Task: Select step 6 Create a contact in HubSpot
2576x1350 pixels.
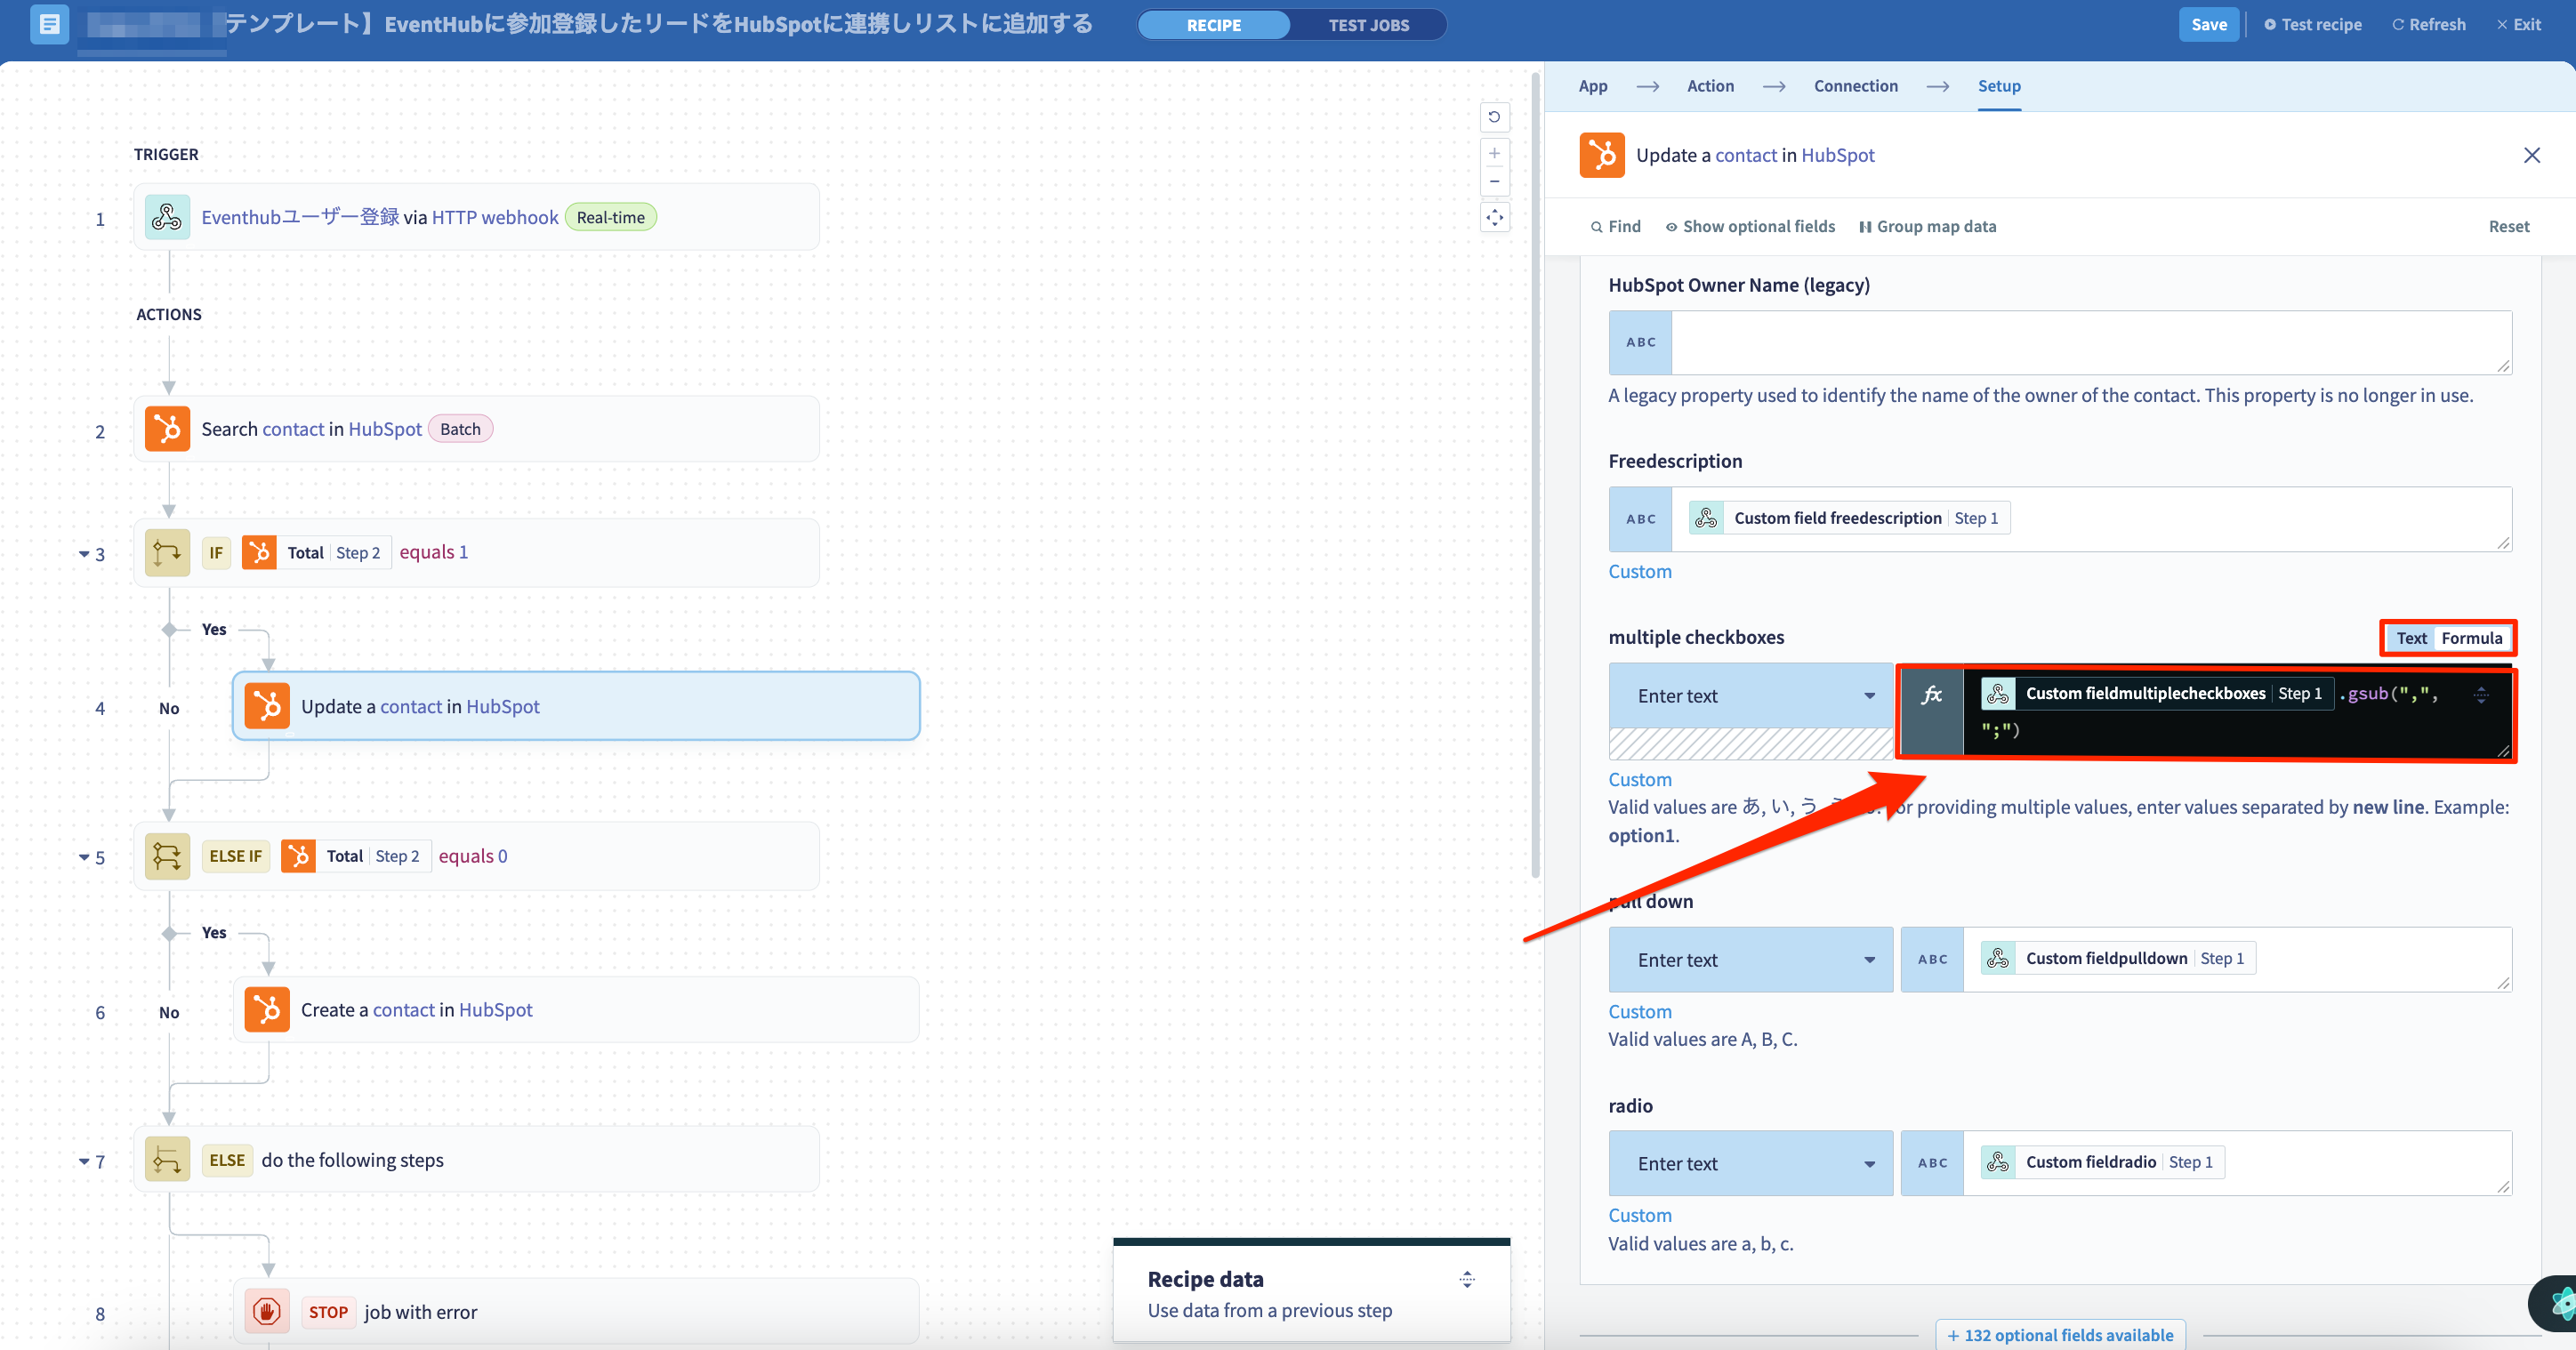Action: click(x=576, y=1010)
